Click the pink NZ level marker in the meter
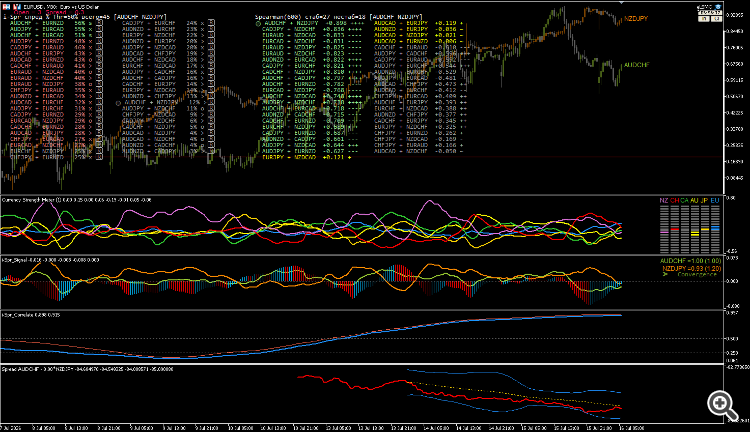This screenshot has width=750, height=432. point(664,232)
